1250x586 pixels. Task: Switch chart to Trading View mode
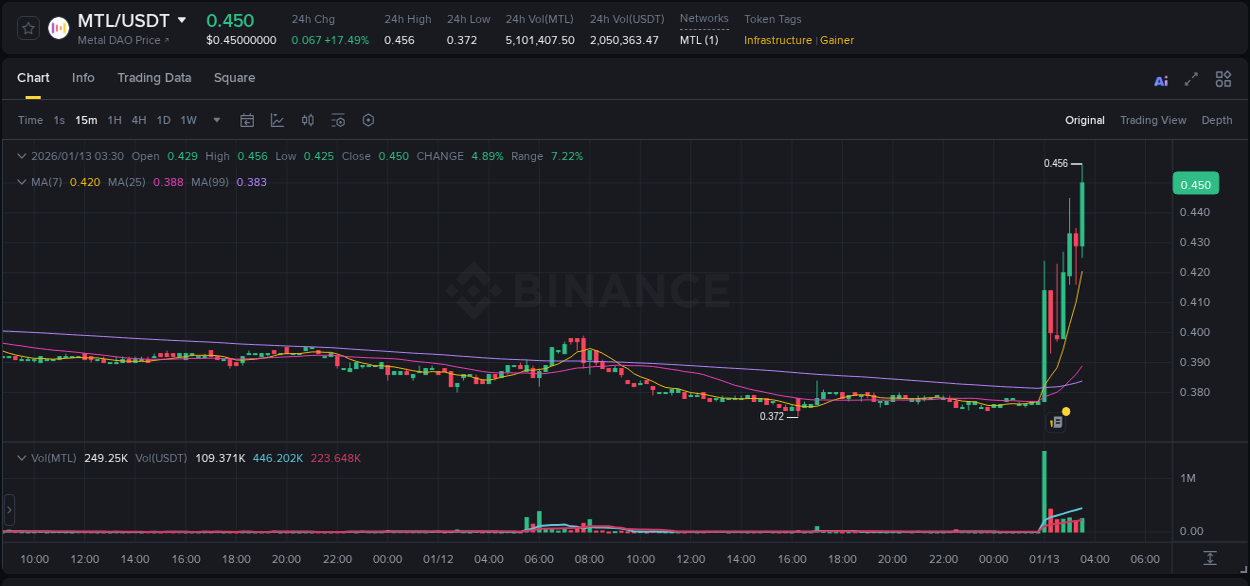[1152, 120]
